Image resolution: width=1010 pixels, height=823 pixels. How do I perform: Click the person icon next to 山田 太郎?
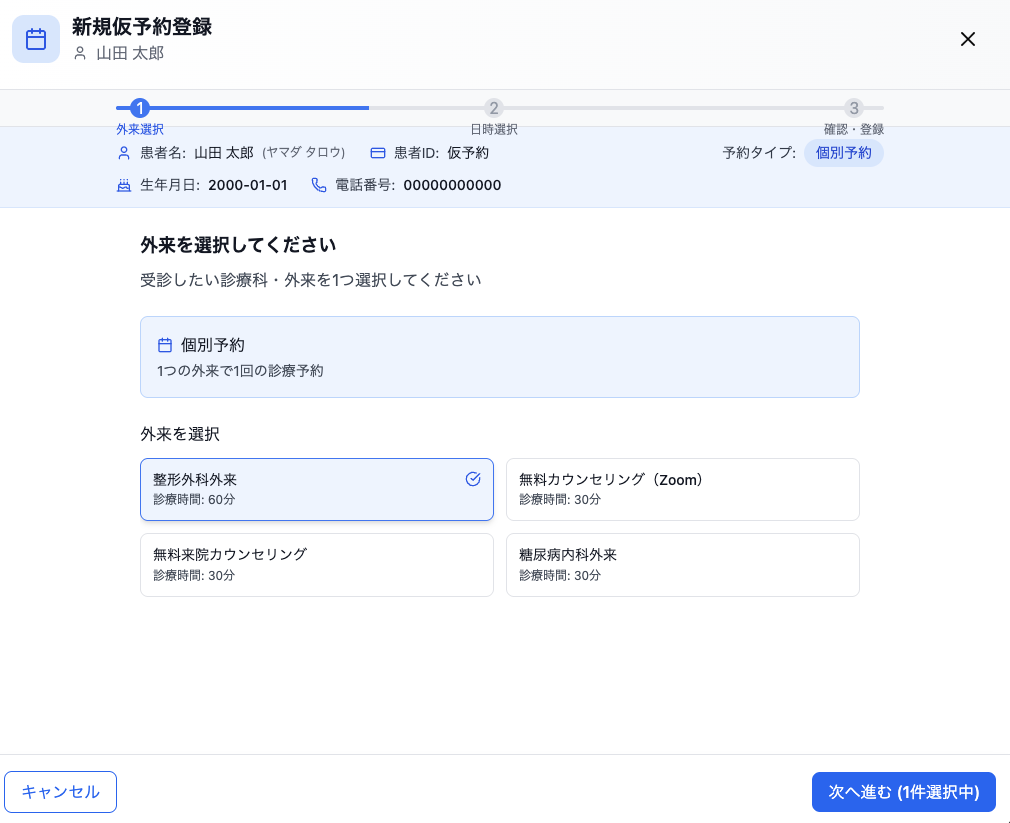coord(80,55)
